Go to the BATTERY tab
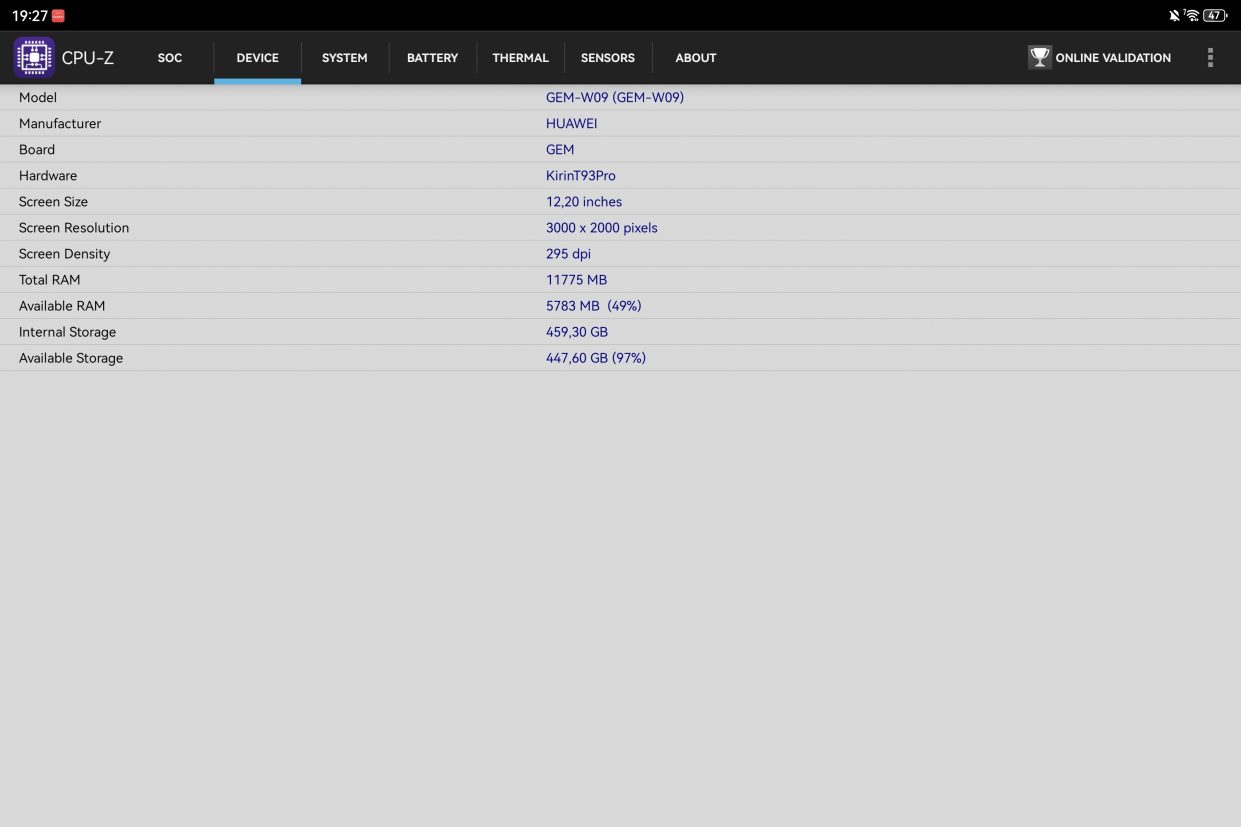Image resolution: width=1241 pixels, height=827 pixels. click(432, 57)
